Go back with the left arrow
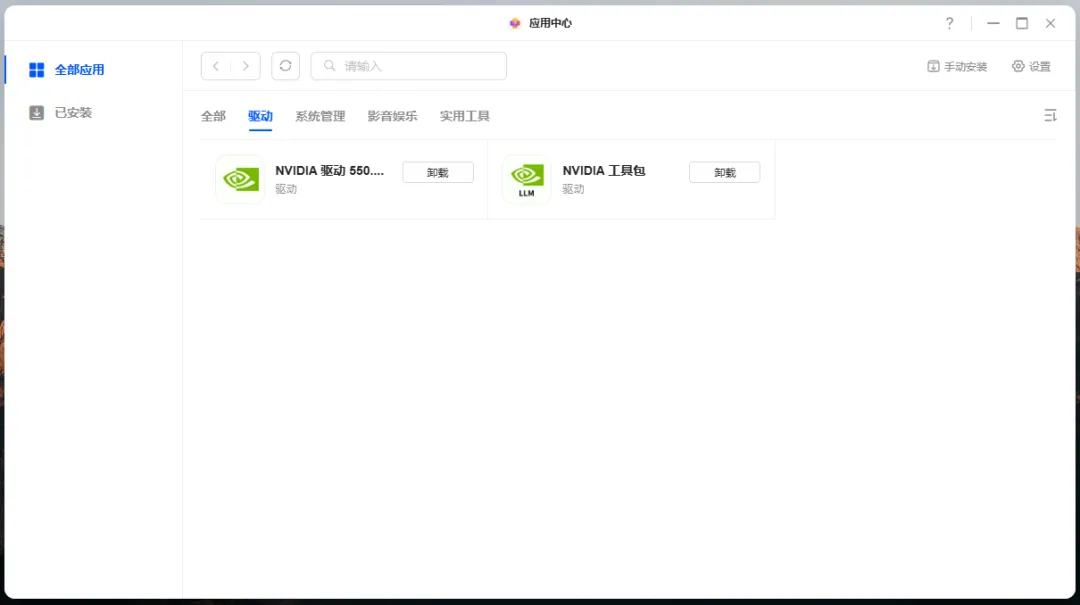Viewport: 1080px width, 605px height. pos(216,66)
